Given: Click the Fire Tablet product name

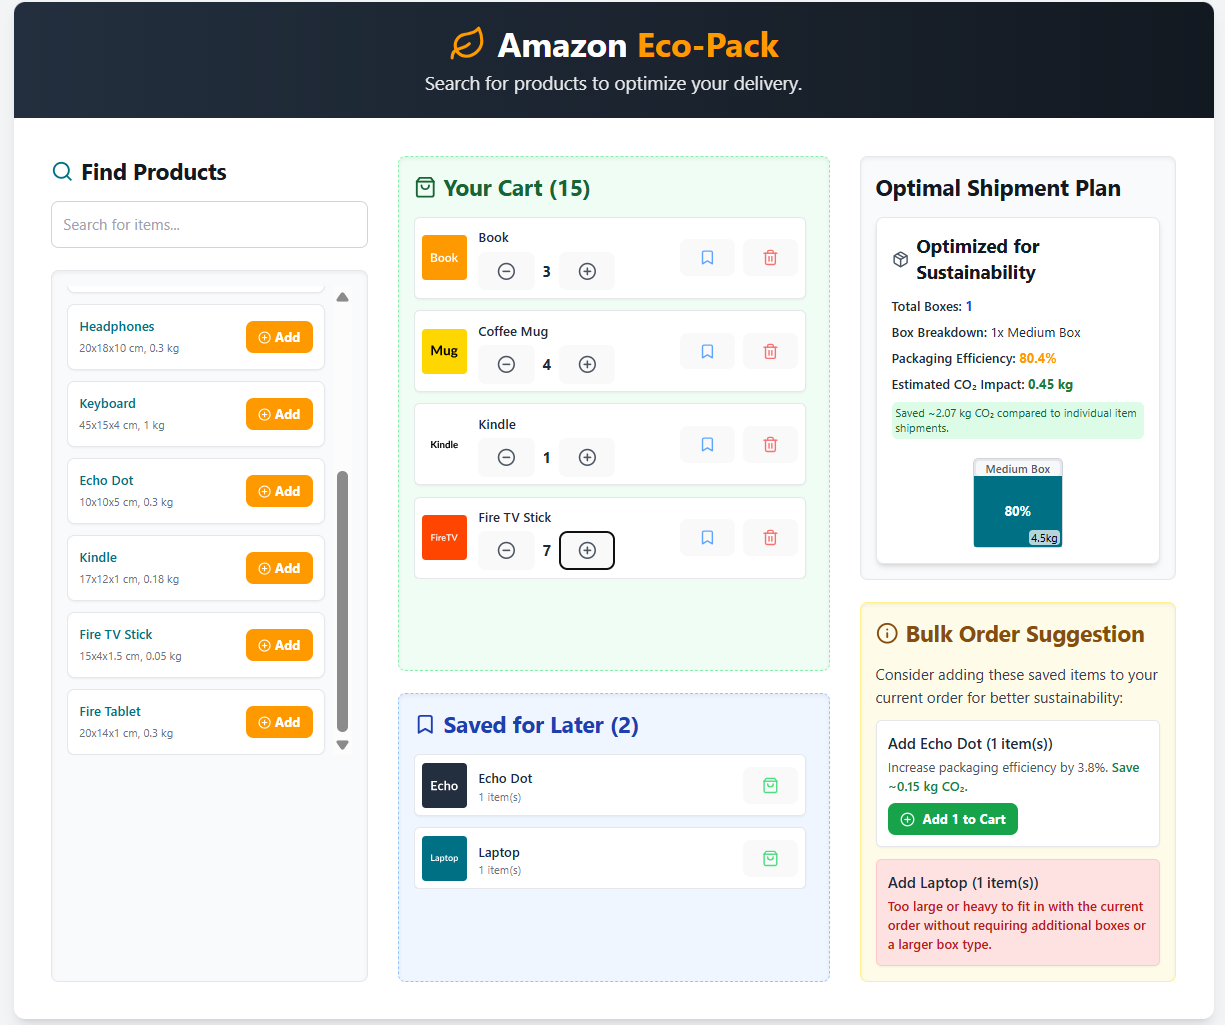Looking at the screenshot, I should (x=110, y=712).
